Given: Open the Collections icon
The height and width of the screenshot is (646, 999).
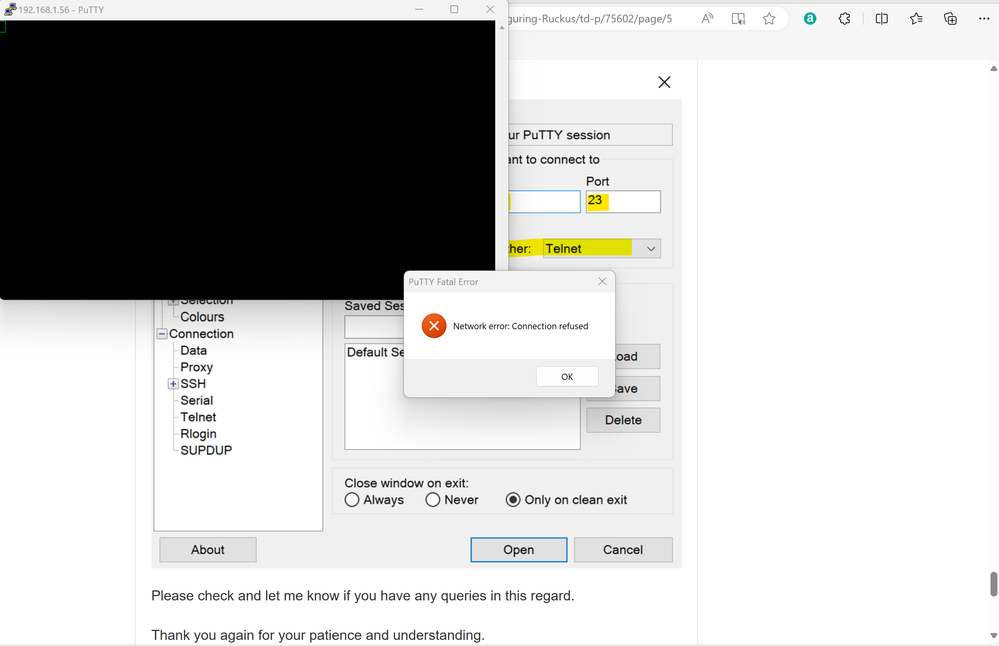Looking at the screenshot, I should (x=951, y=19).
